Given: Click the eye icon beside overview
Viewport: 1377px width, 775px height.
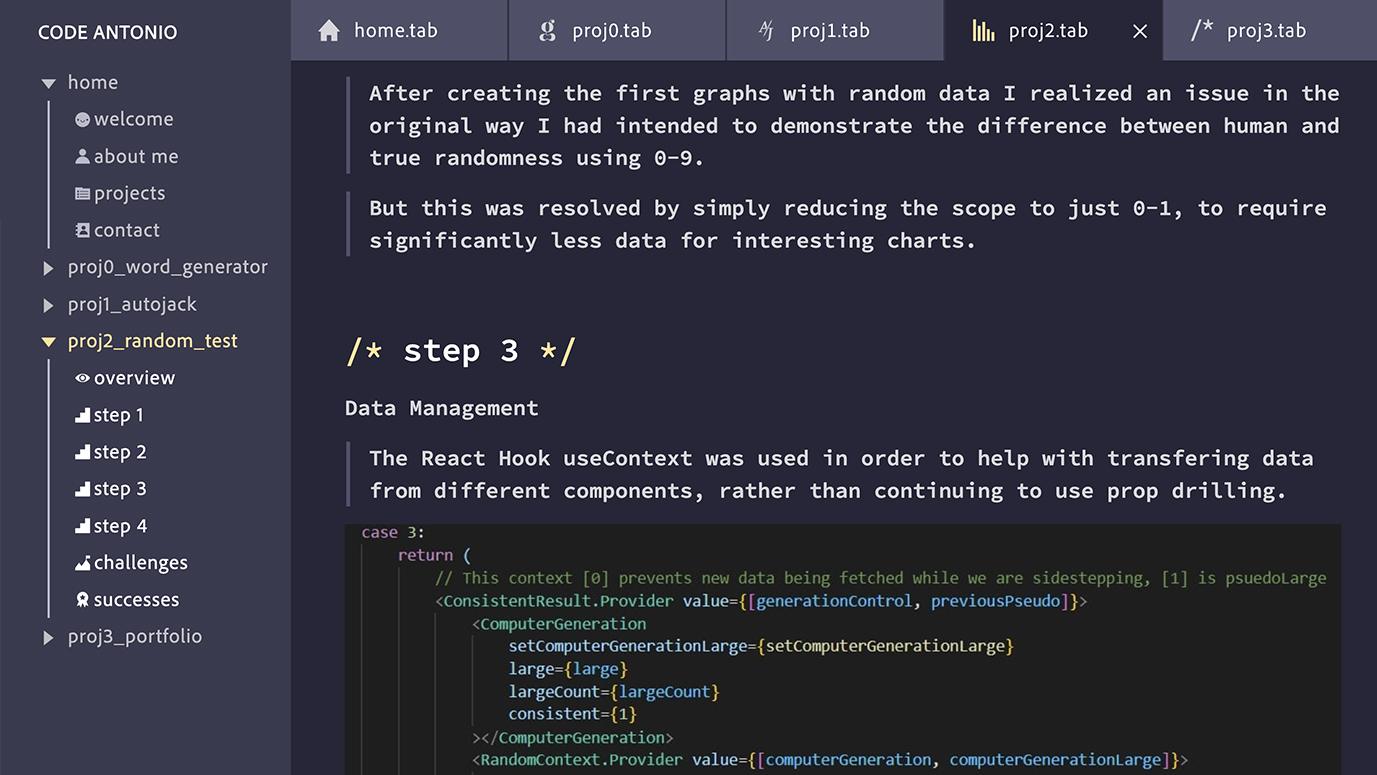Looking at the screenshot, I should pyautogui.click(x=82, y=378).
